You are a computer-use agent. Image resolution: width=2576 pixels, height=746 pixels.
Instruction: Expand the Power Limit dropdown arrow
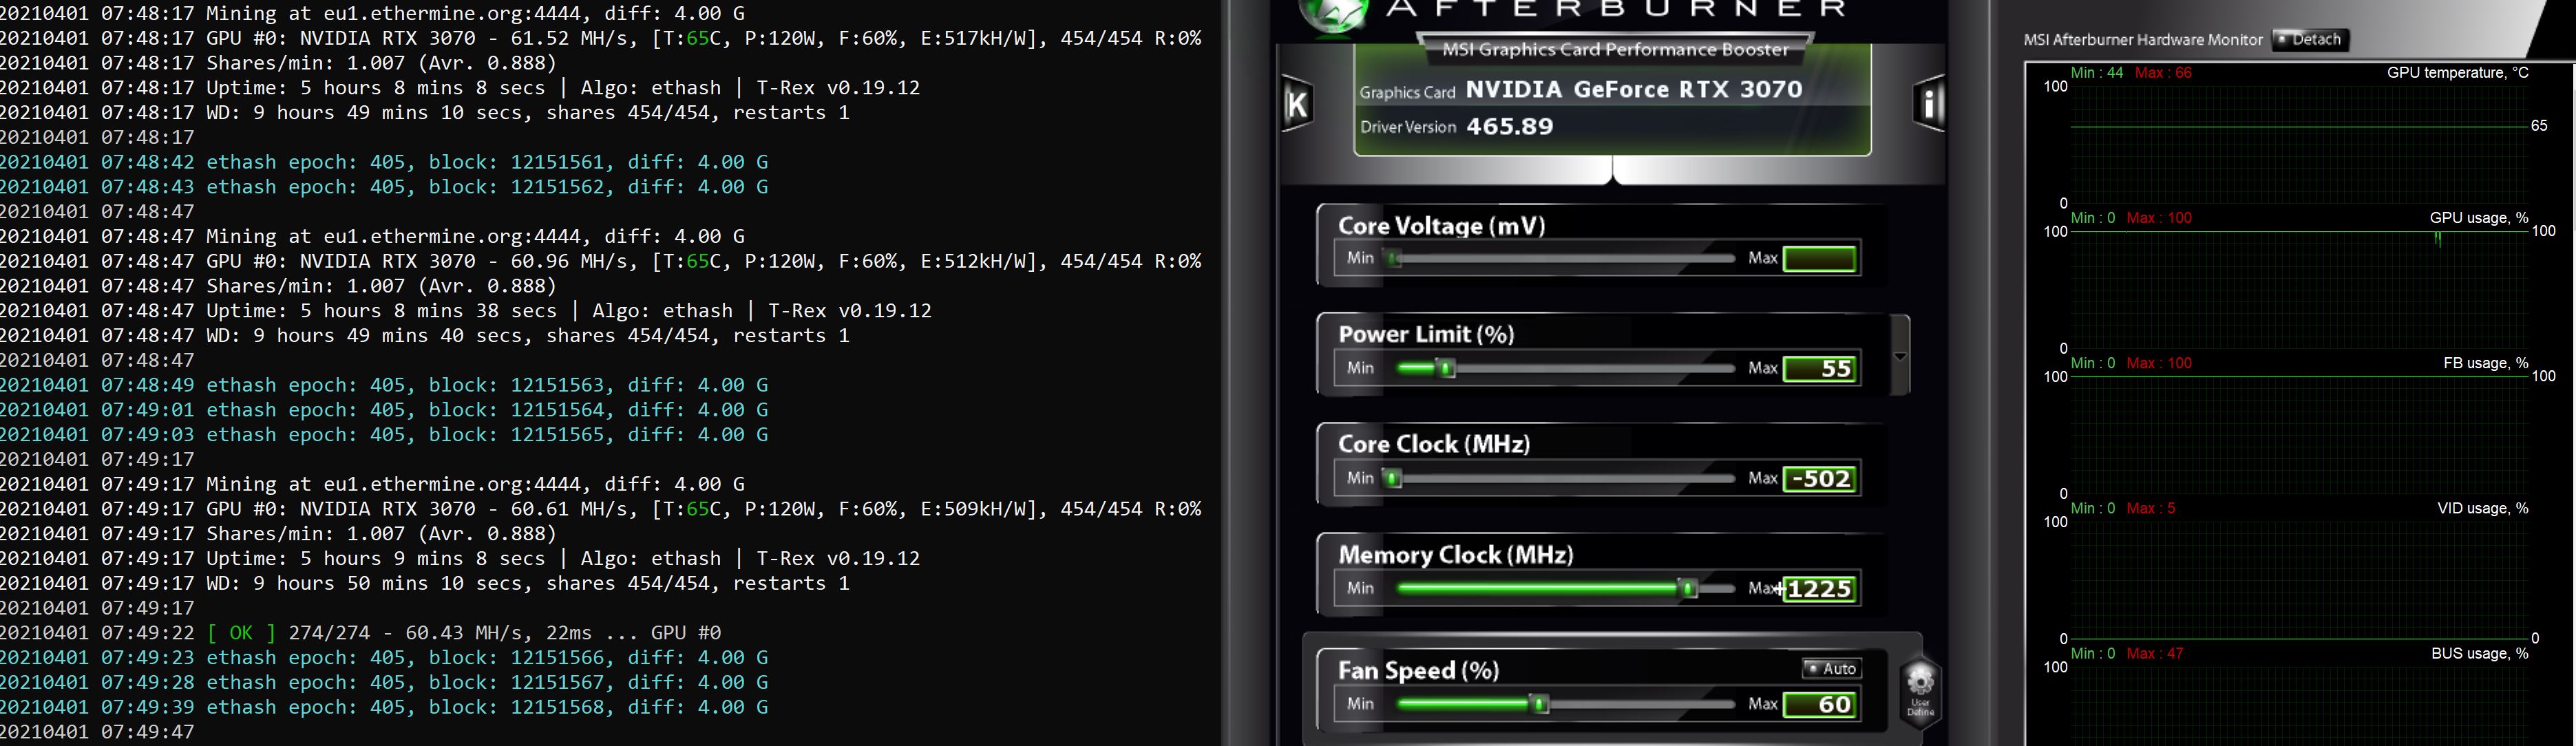[x=1900, y=356]
